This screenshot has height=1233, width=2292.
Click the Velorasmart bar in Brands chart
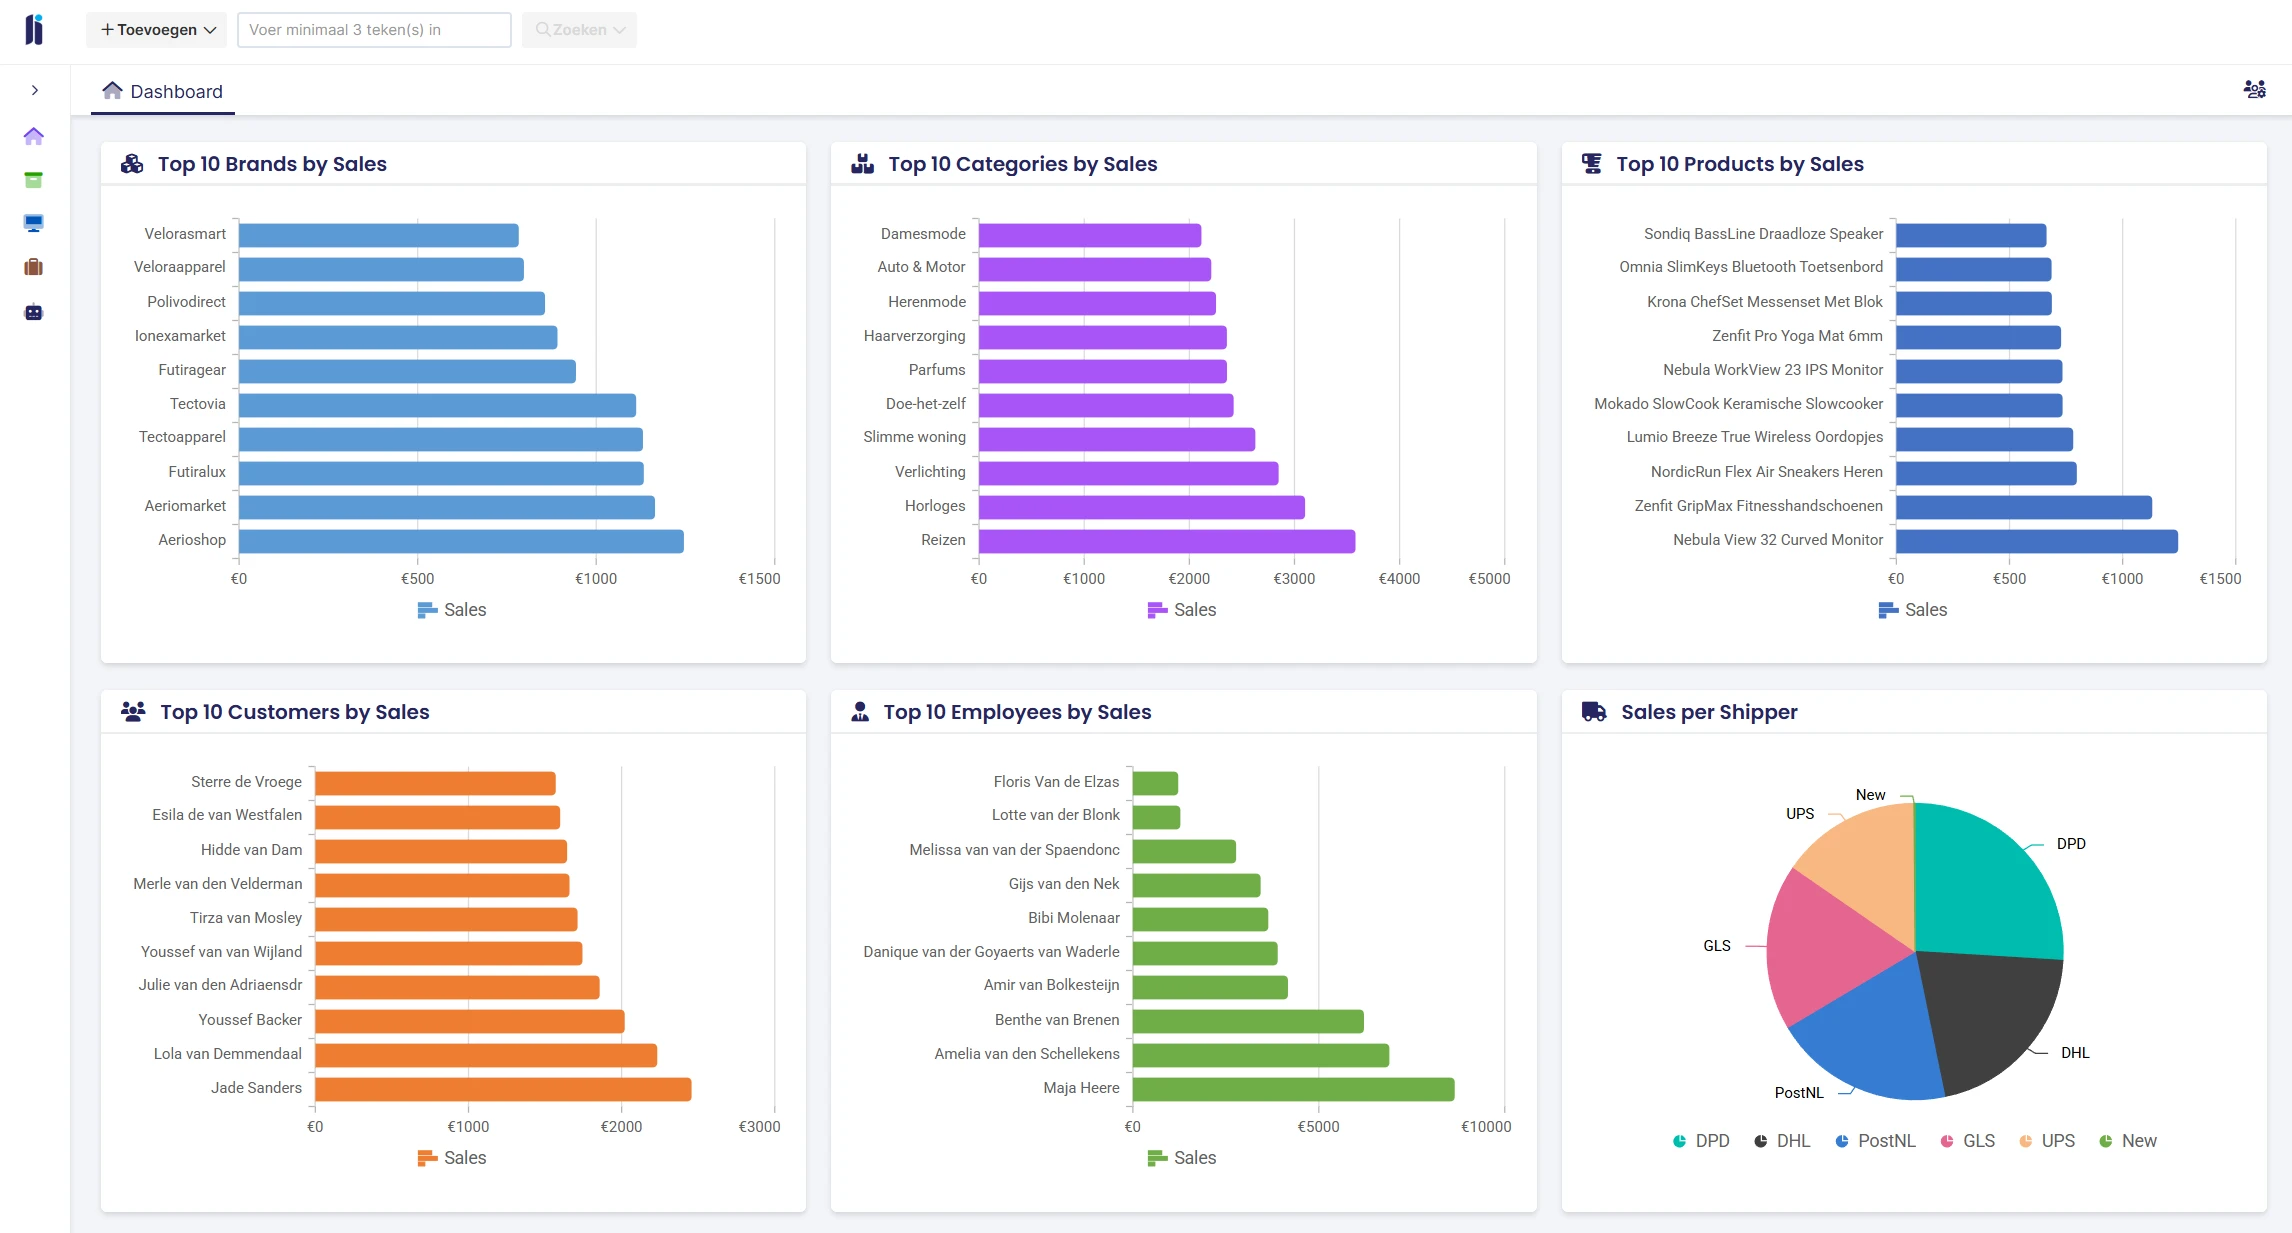[378, 235]
